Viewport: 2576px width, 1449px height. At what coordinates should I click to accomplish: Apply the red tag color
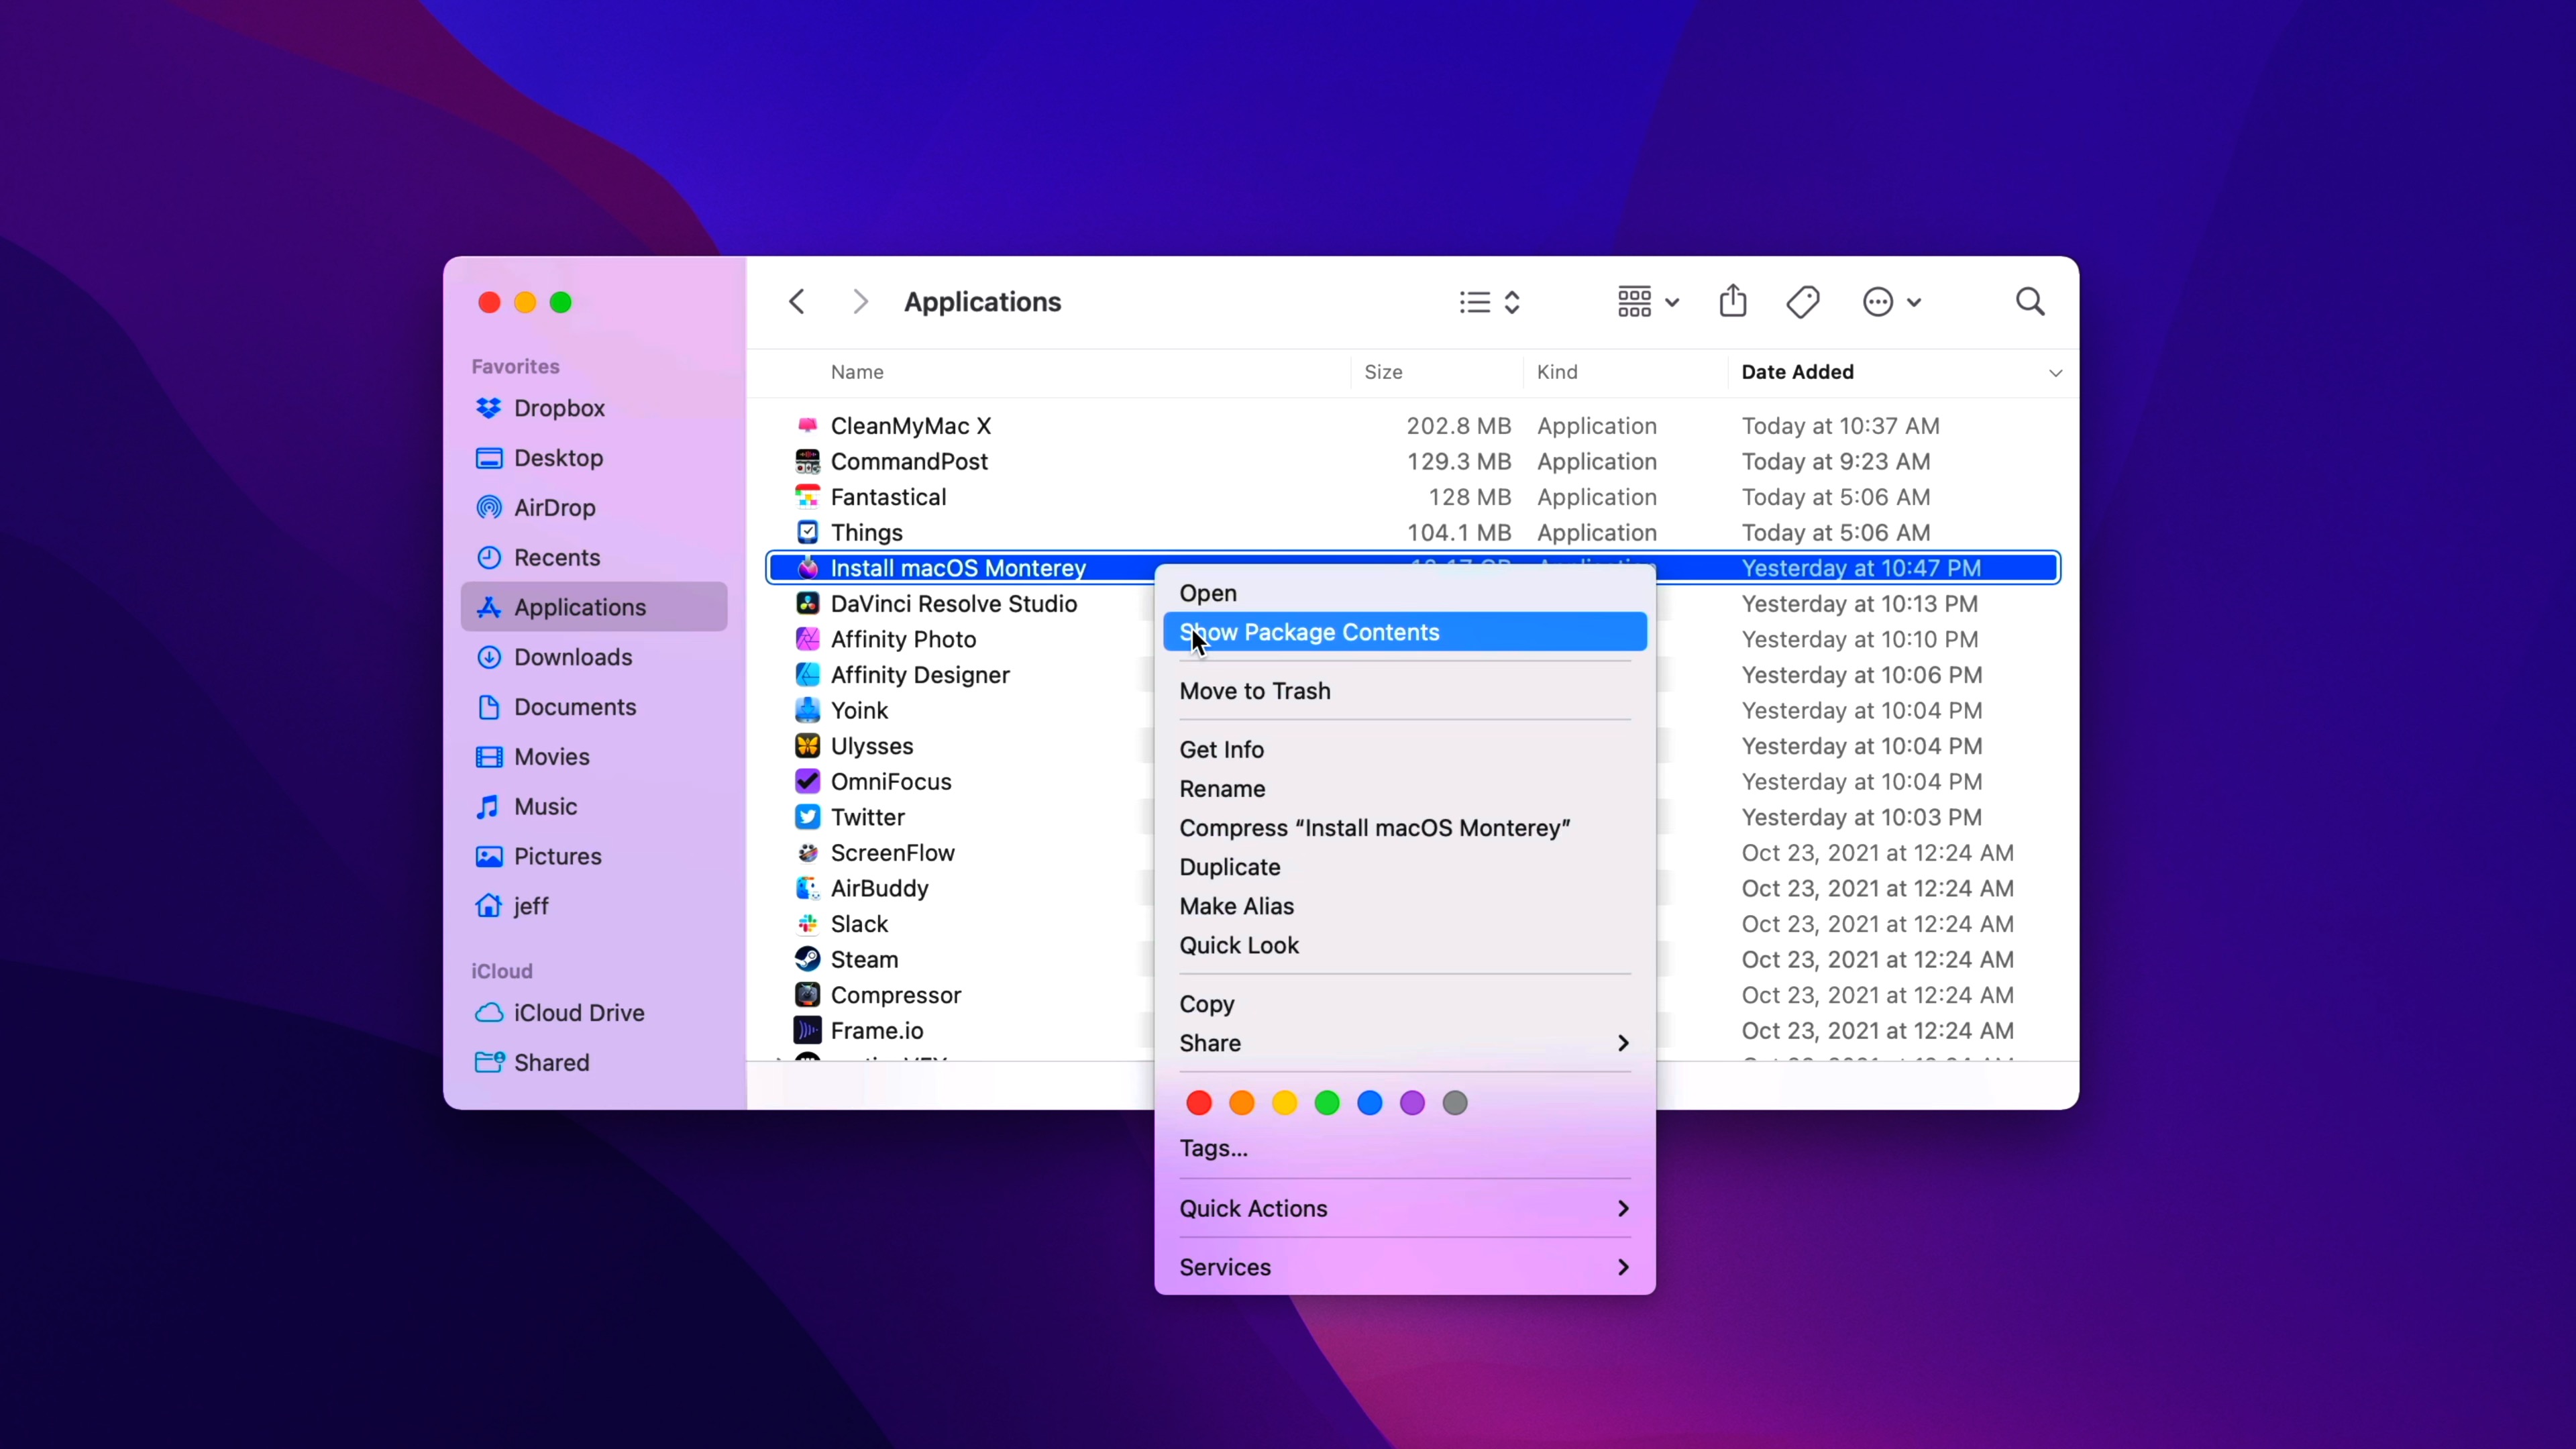1198,1103
